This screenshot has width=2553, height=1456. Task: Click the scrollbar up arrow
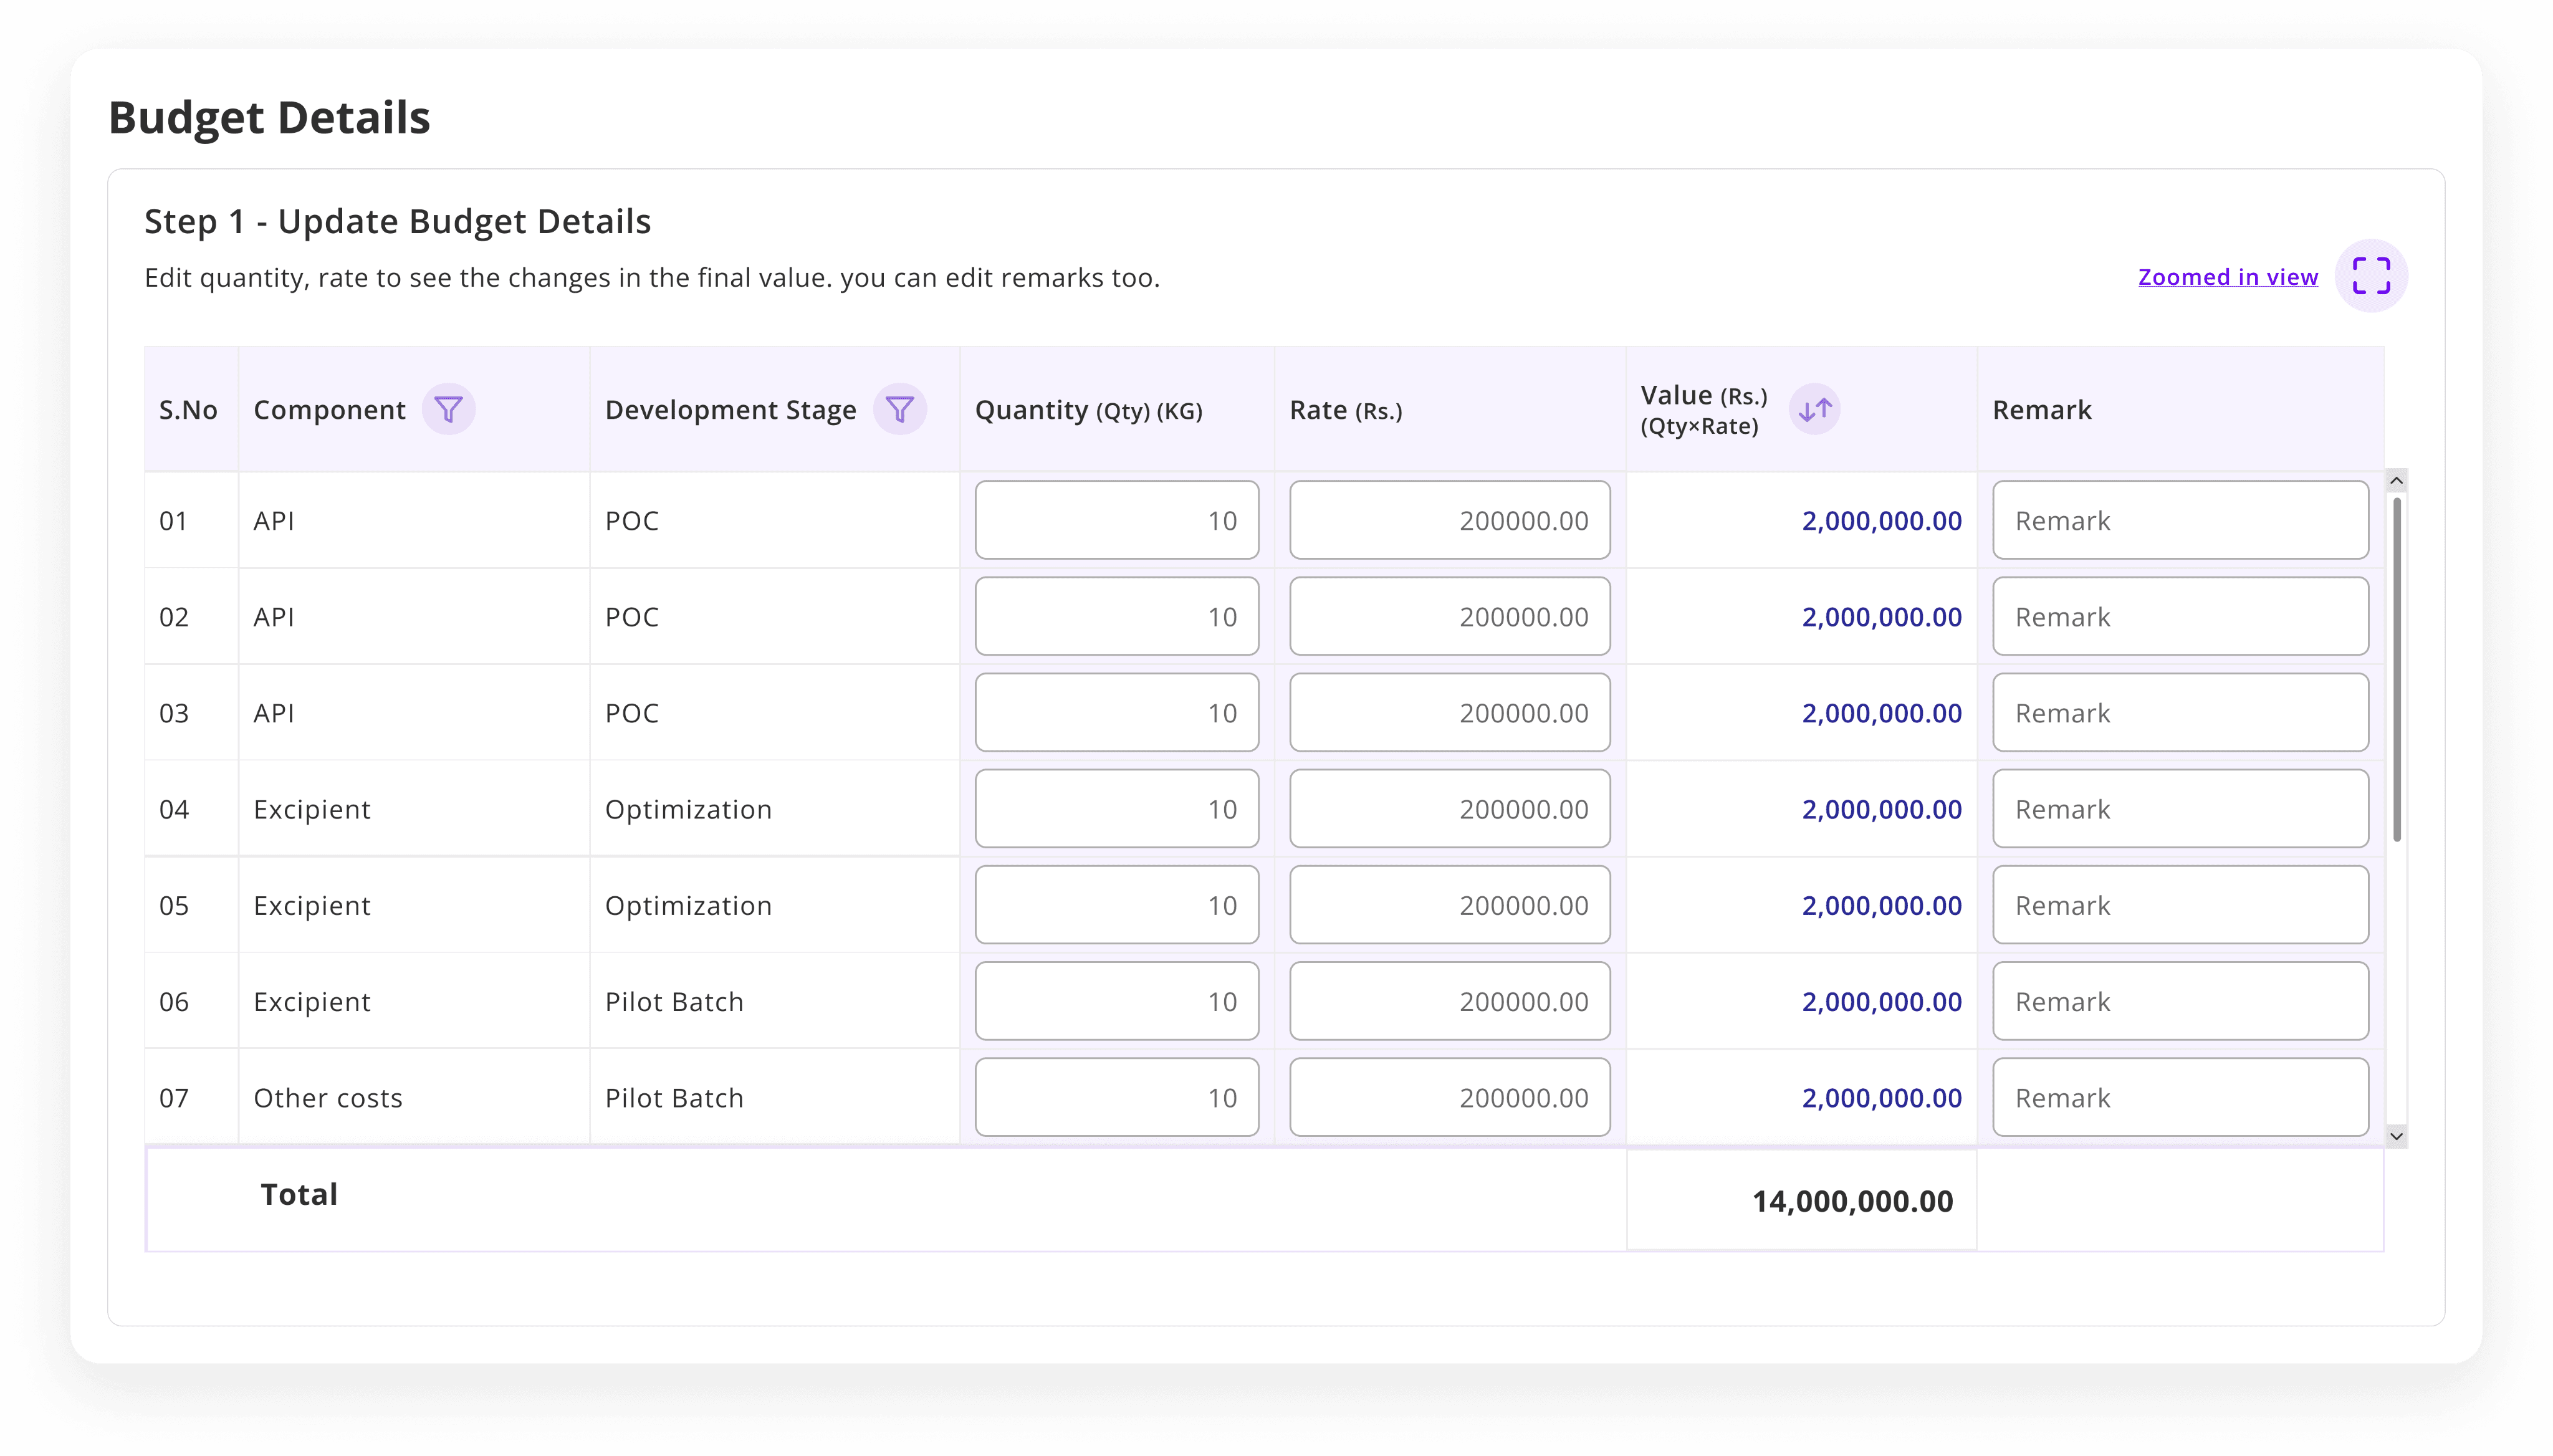pos(2395,481)
